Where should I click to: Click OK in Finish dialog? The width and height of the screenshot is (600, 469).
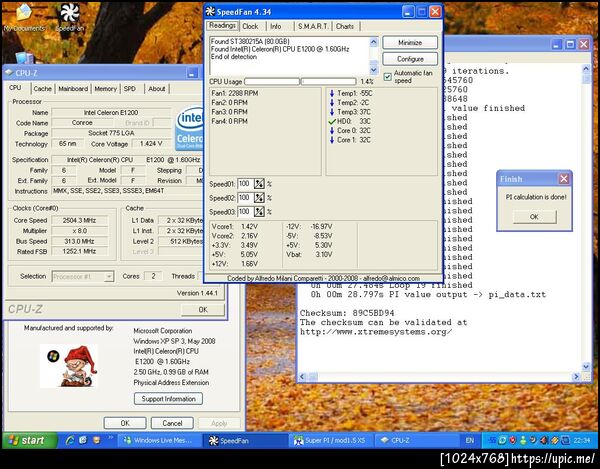[534, 217]
